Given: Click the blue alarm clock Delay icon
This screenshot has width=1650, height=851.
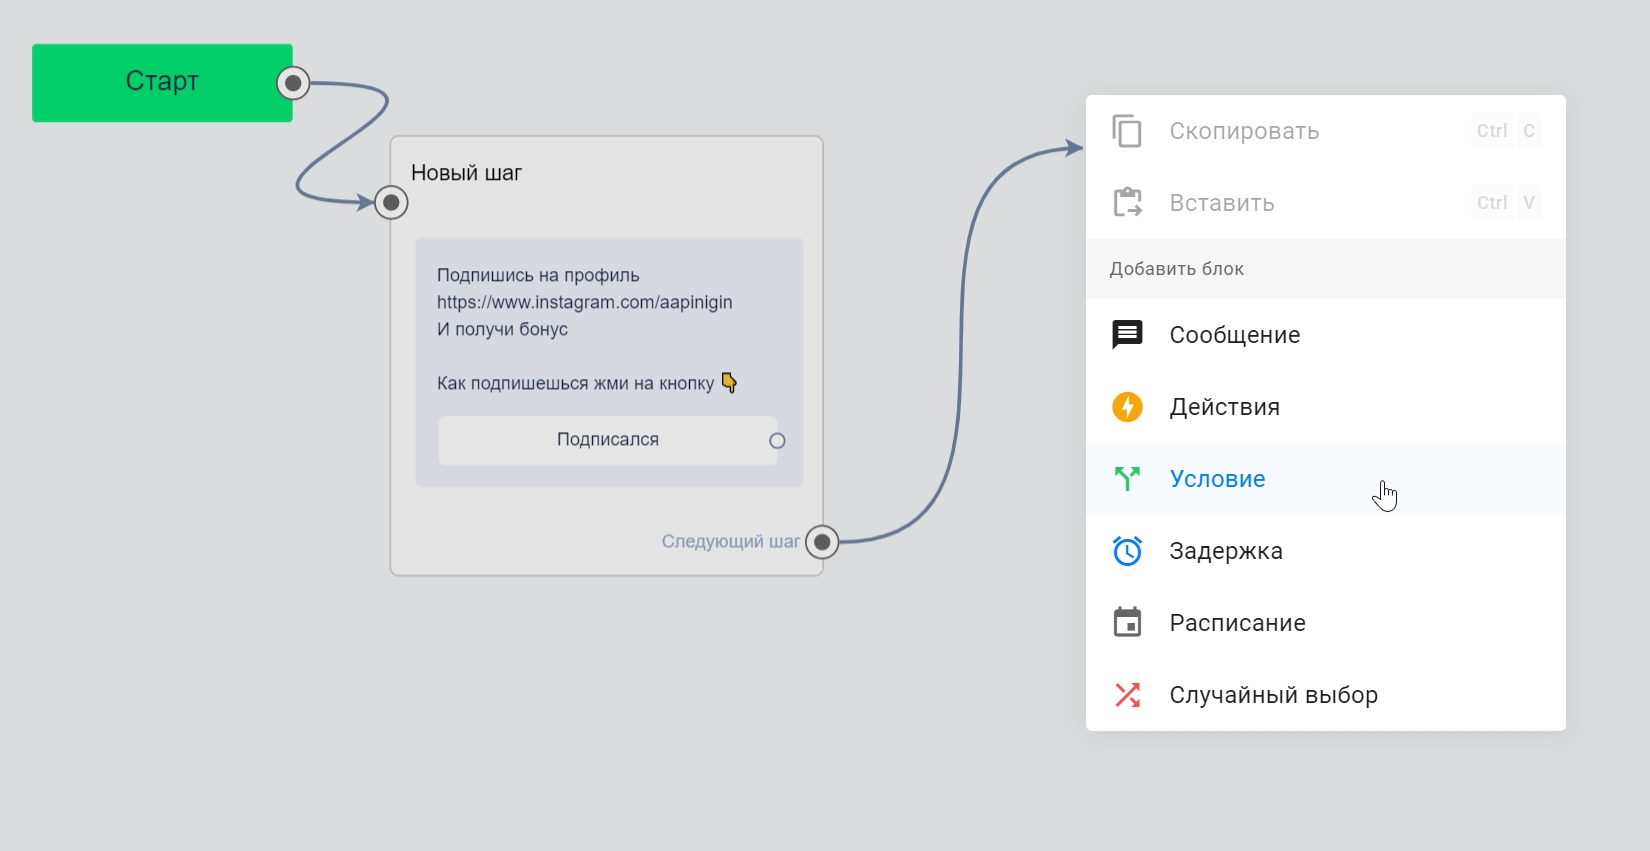Looking at the screenshot, I should tap(1127, 551).
